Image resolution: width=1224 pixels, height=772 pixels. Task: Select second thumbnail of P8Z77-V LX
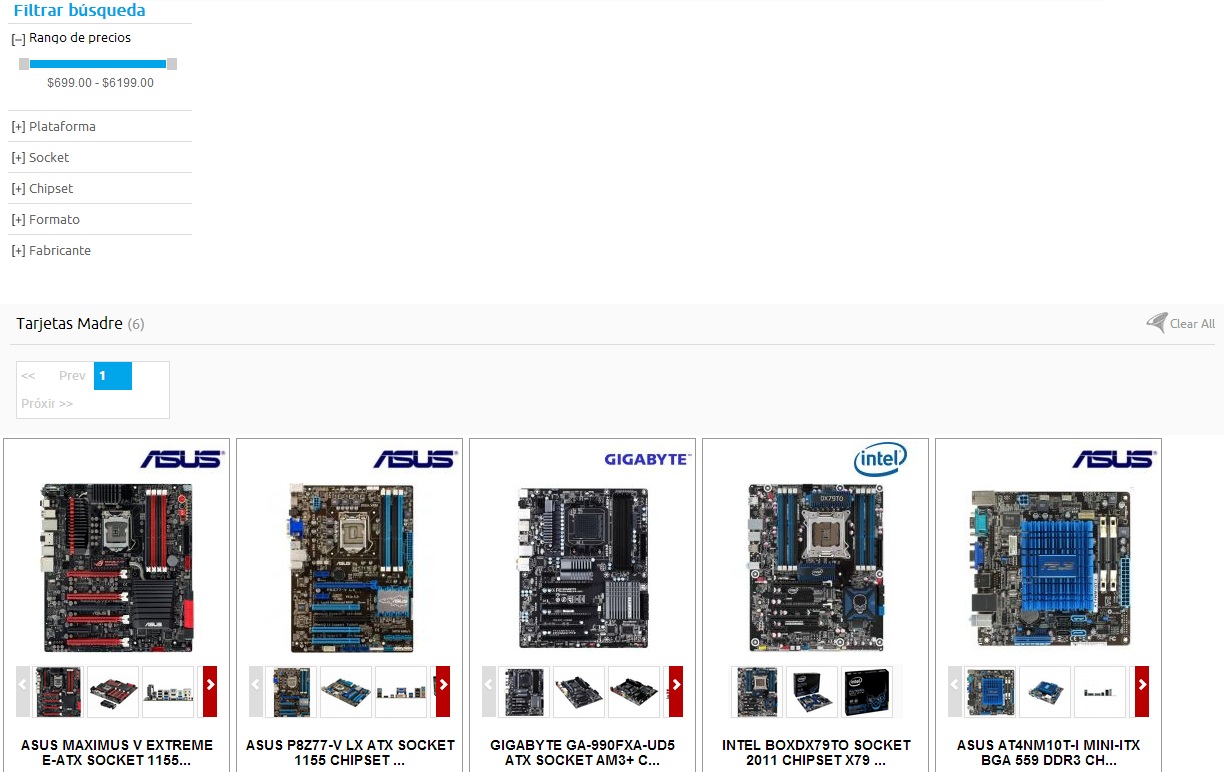(346, 692)
